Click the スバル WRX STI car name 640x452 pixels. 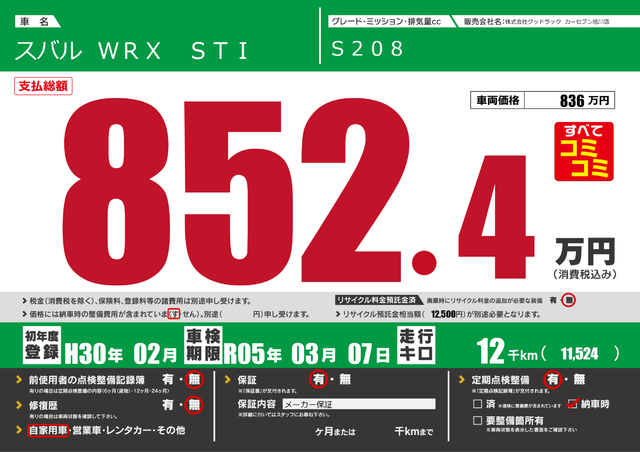tap(130, 50)
